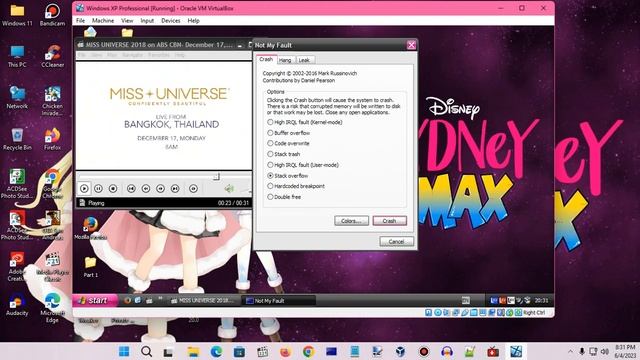Launch Bandicam from the desktop
This screenshot has width=640, height=360.
[52, 14]
